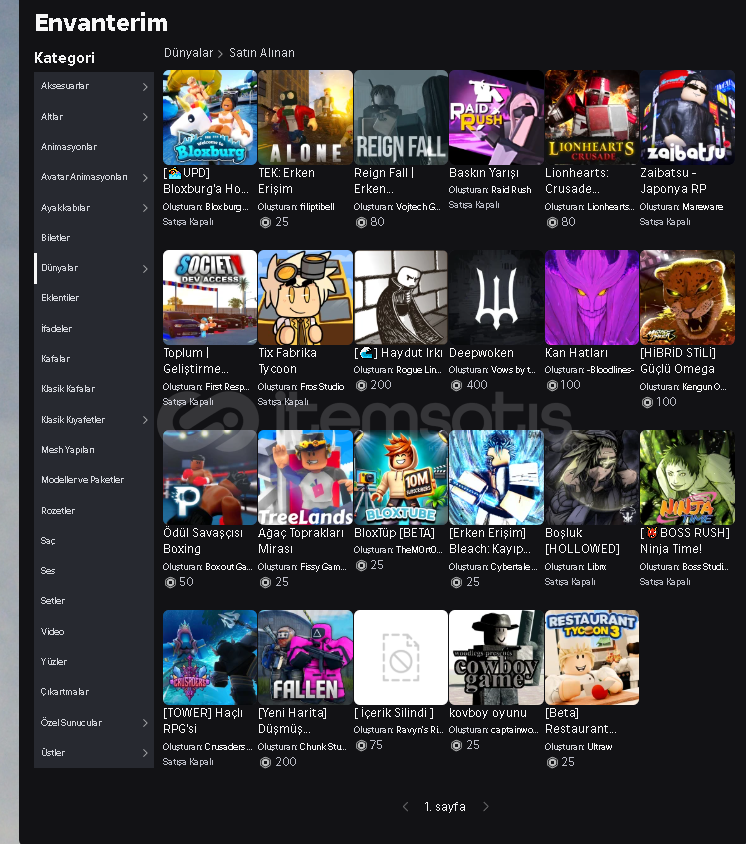The image size is (746, 844).
Task: Go to previous page arrow
Action: tap(406, 806)
